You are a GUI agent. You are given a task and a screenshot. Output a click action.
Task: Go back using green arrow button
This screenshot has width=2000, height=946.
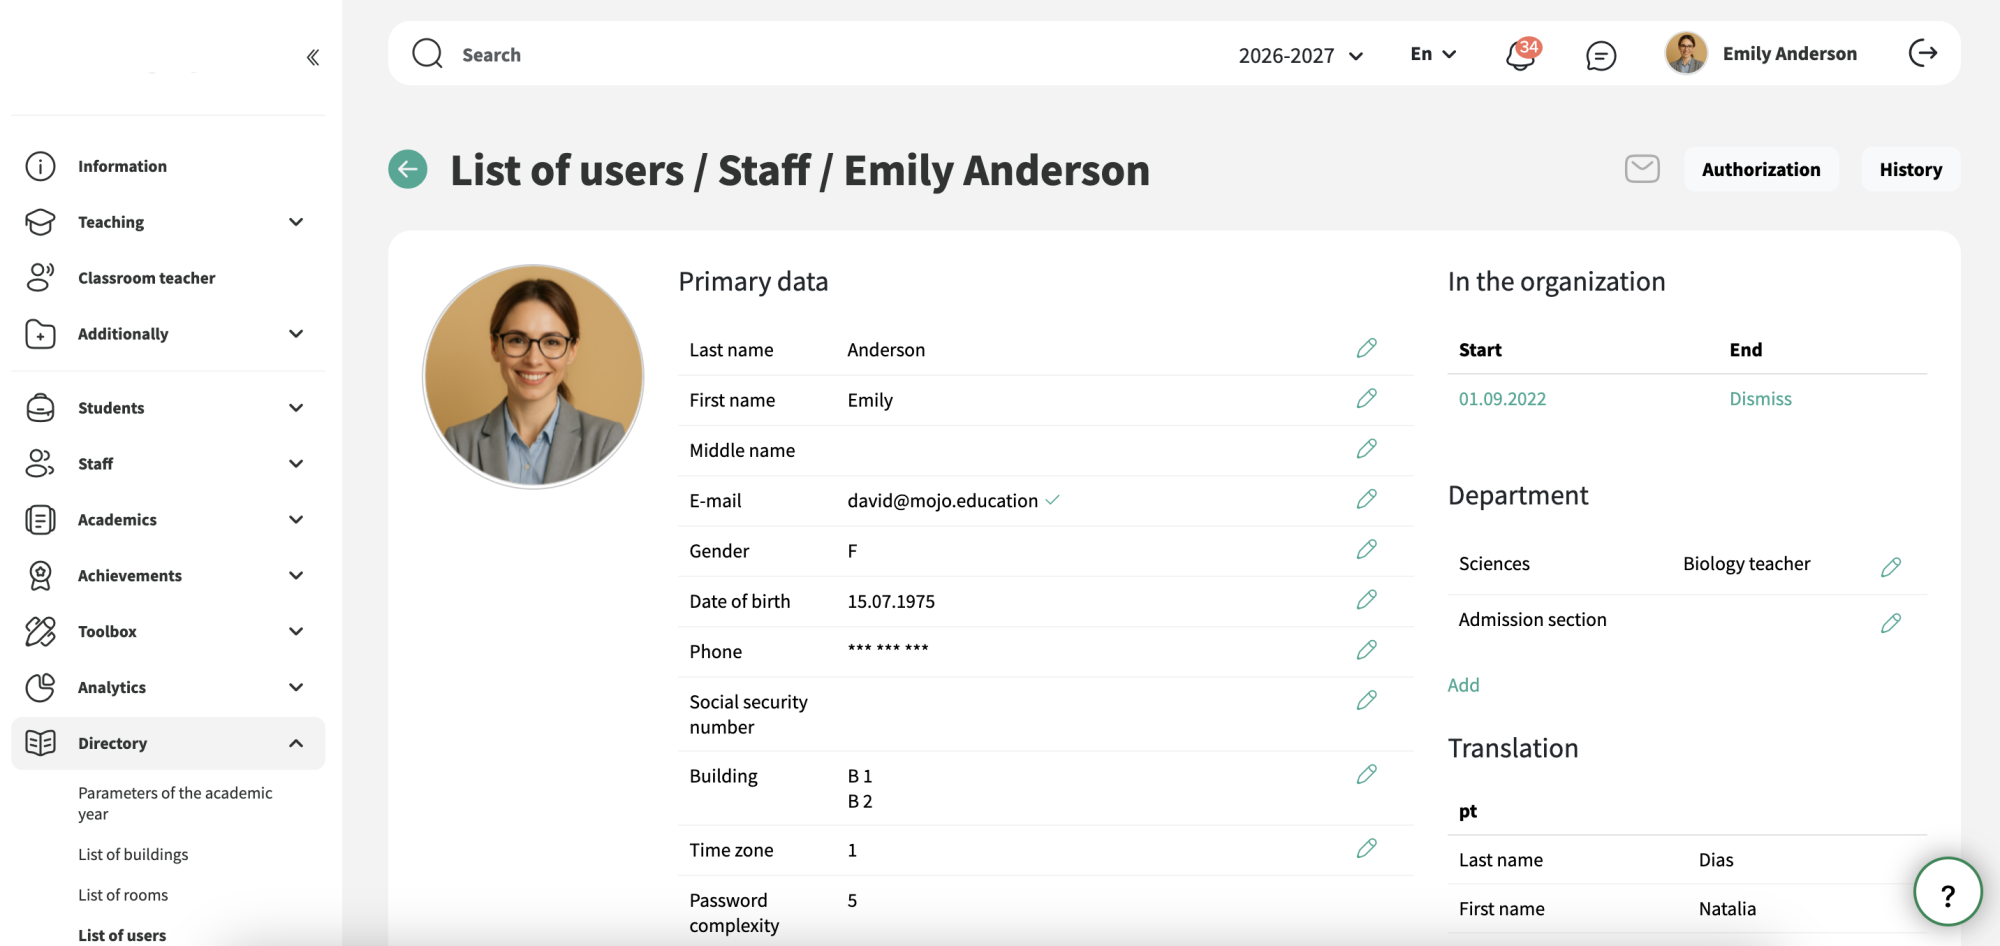point(408,169)
